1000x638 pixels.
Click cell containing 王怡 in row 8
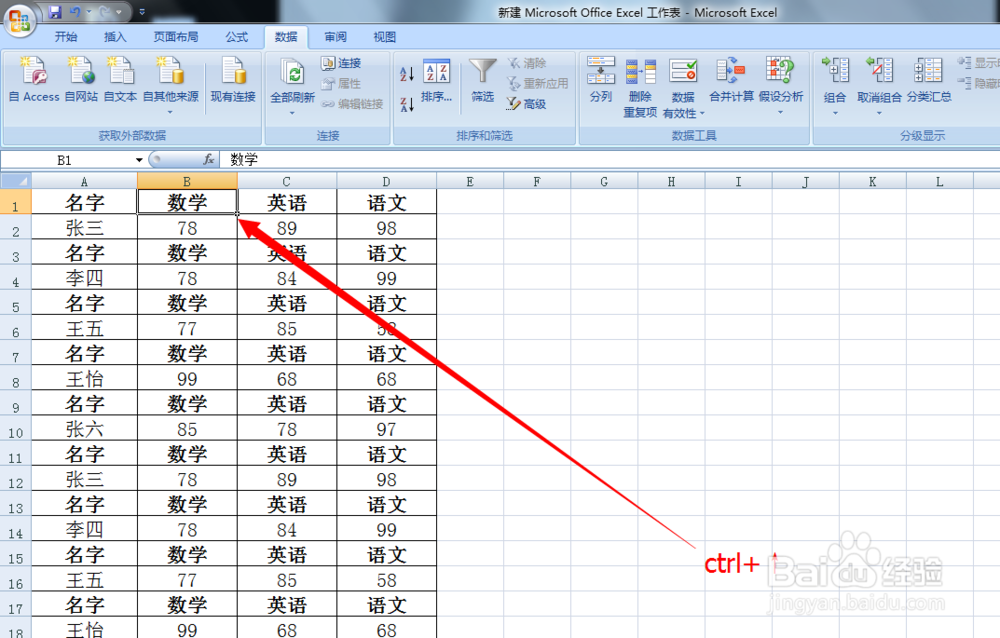tap(84, 379)
